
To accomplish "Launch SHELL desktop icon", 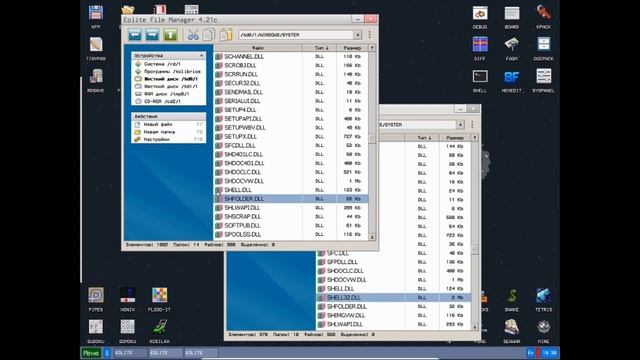I will pos(480,80).
